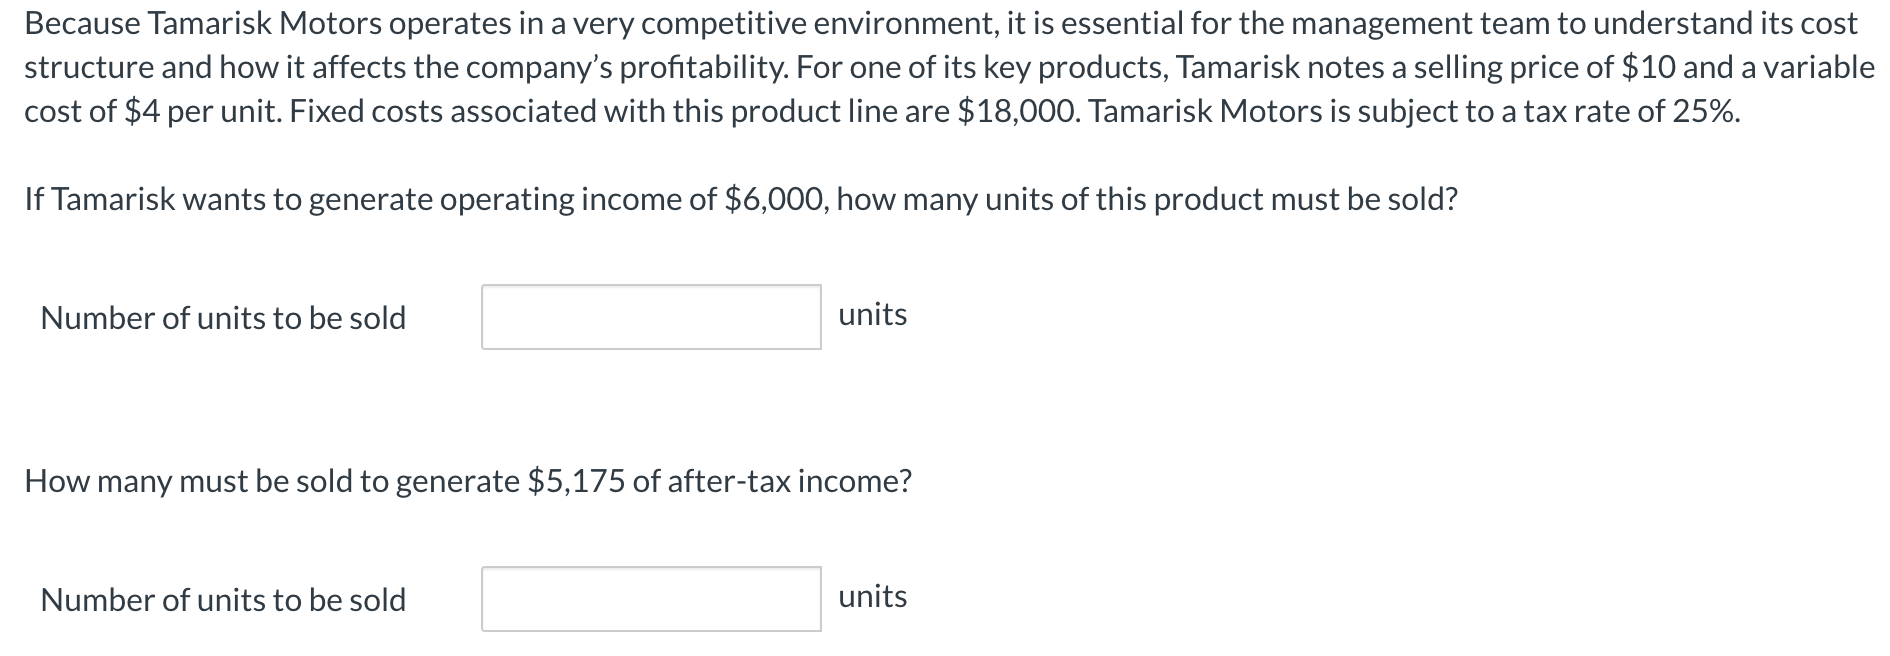Select the question mentioning $6,000 operating income
Viewport: 1890px width, 656px height.
[x=740, y=198]
